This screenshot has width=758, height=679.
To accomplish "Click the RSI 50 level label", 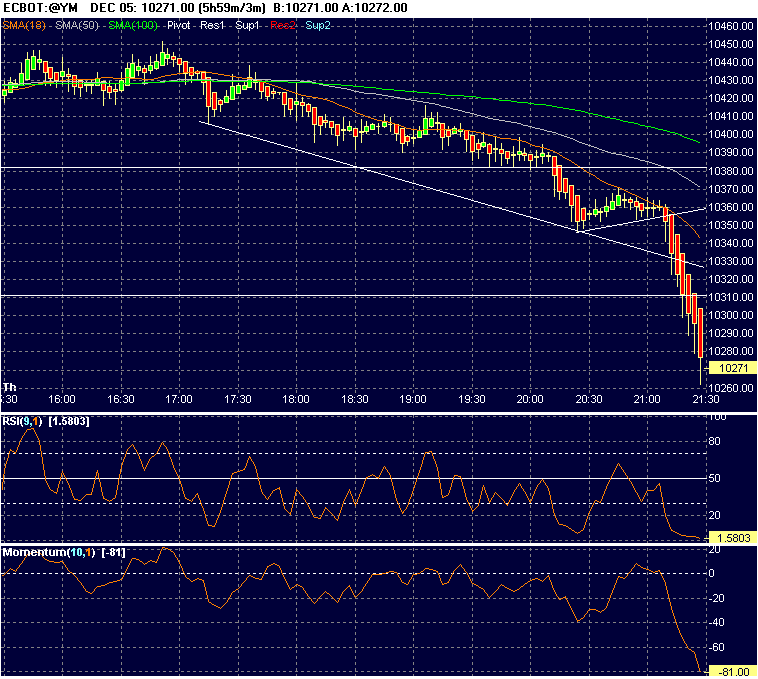I will point(714,478).
